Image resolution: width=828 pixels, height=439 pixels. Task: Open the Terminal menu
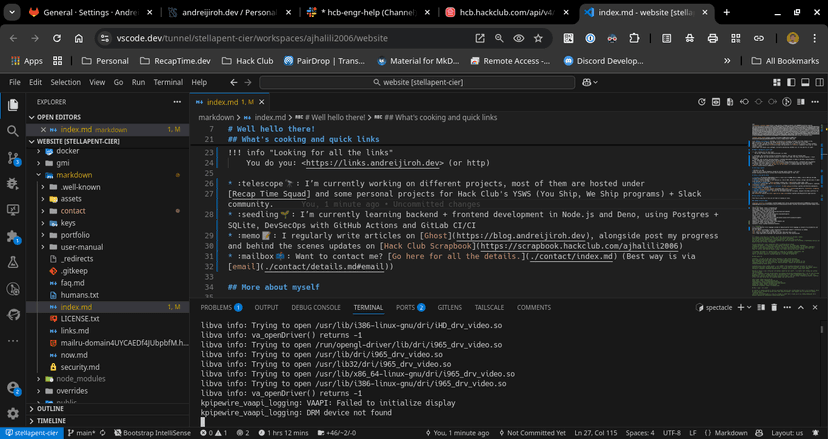point(167,82)
